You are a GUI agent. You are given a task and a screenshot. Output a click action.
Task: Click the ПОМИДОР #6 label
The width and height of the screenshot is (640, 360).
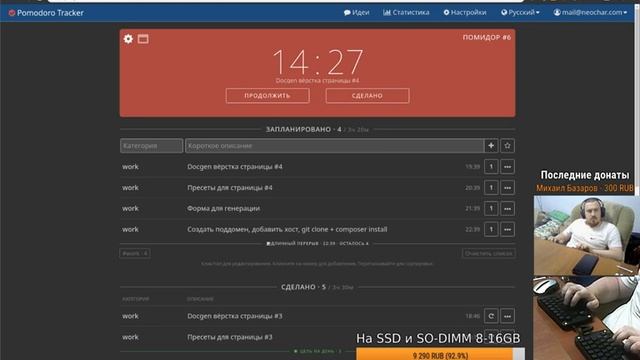pos(487,38)
